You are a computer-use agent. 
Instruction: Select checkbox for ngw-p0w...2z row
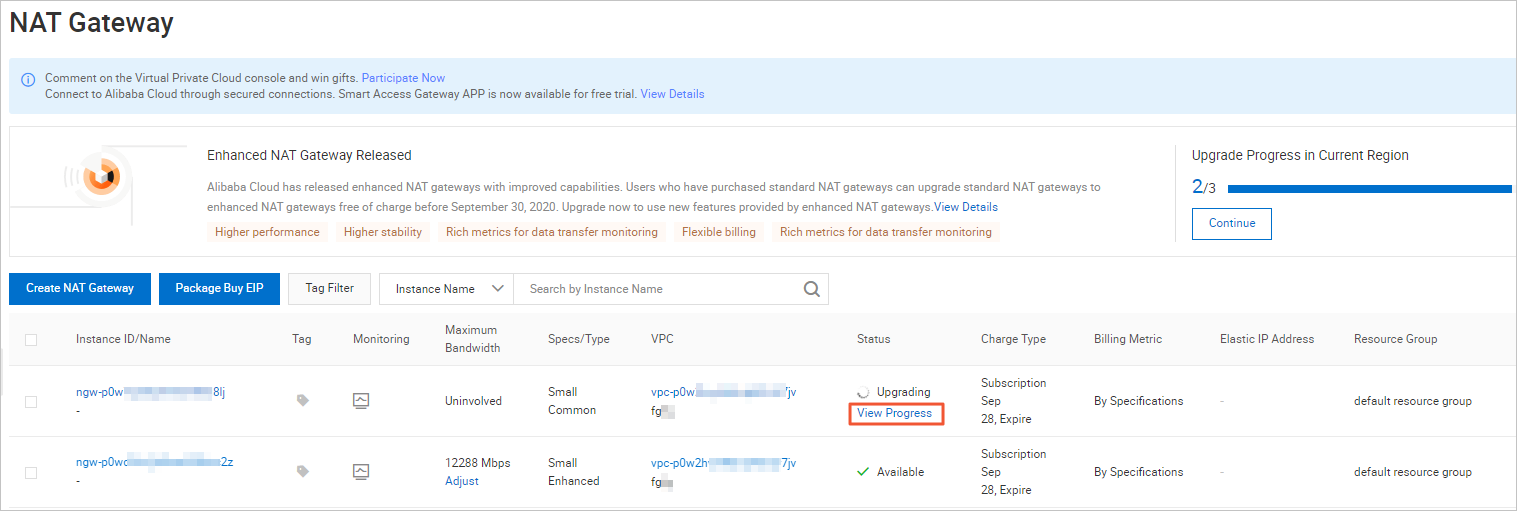(31, 472)
